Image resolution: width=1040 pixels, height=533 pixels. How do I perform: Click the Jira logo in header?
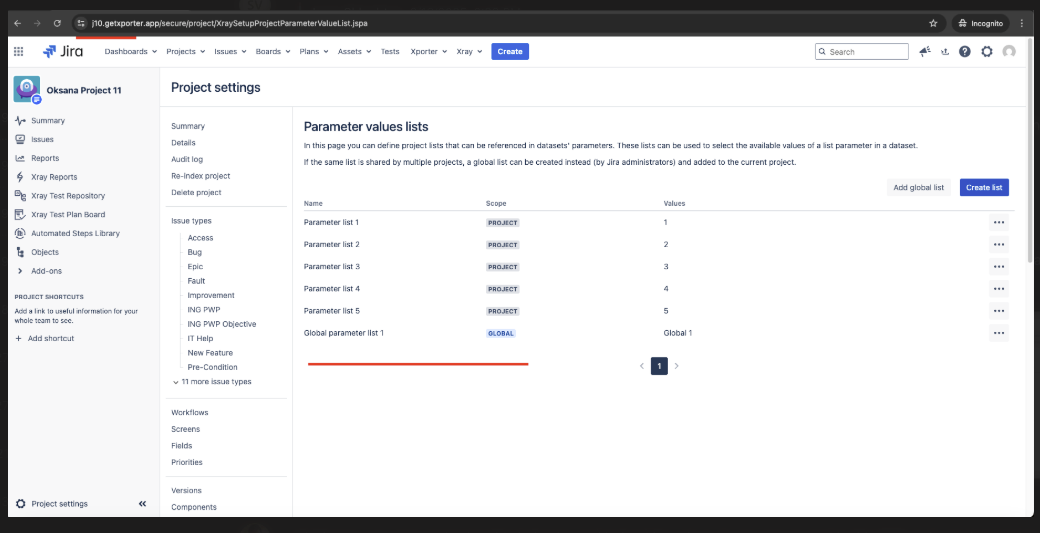pyautogui.click(x=63, y=51)
